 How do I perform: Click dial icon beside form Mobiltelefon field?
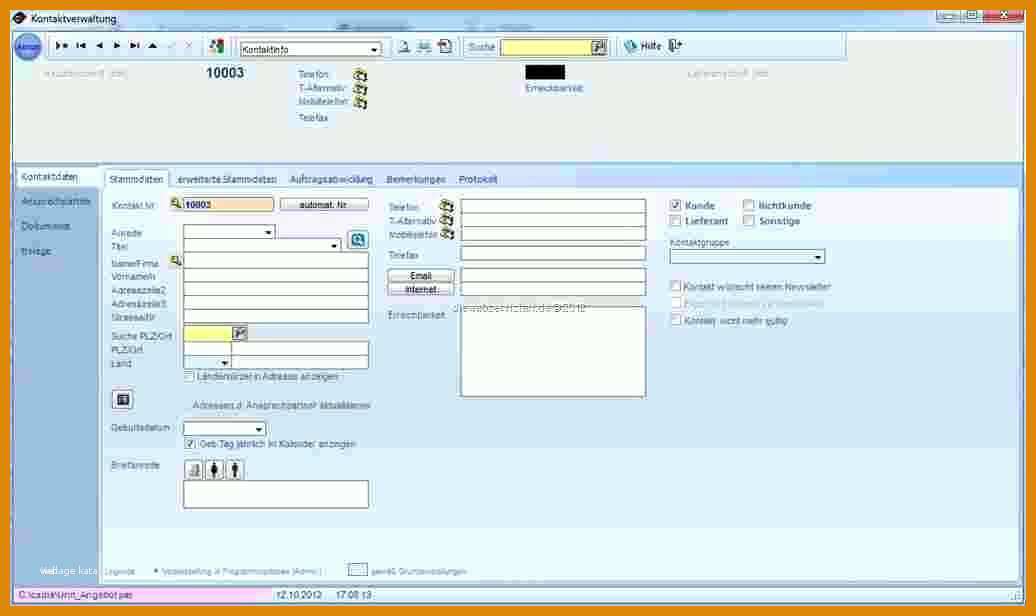coord(447,234)
